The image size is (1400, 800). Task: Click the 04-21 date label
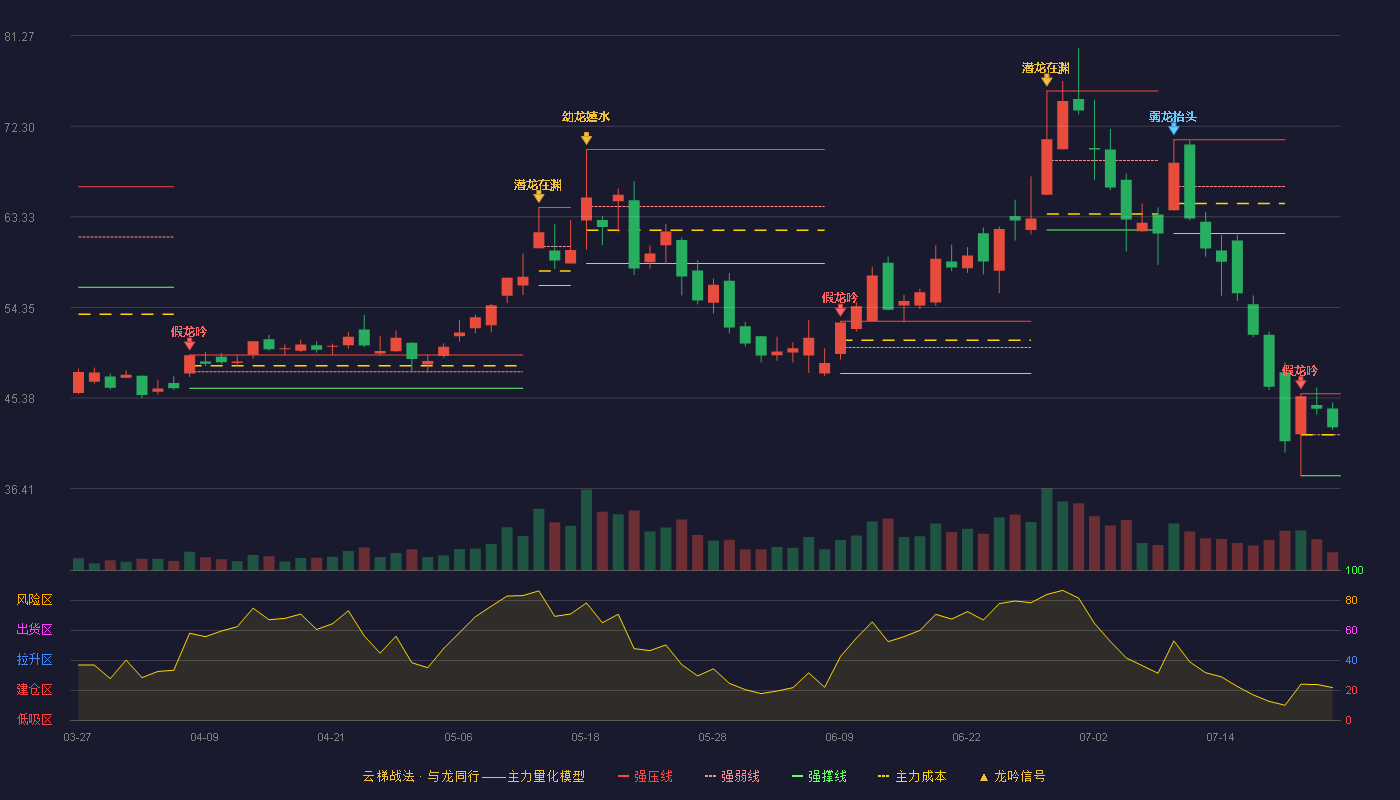point(331,737)
